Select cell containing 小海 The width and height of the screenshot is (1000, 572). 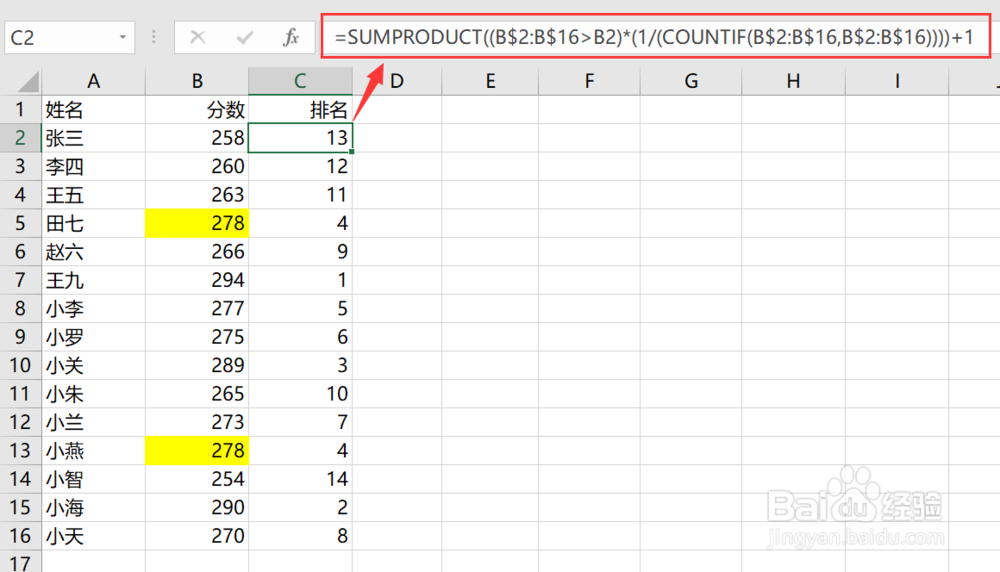93,508
